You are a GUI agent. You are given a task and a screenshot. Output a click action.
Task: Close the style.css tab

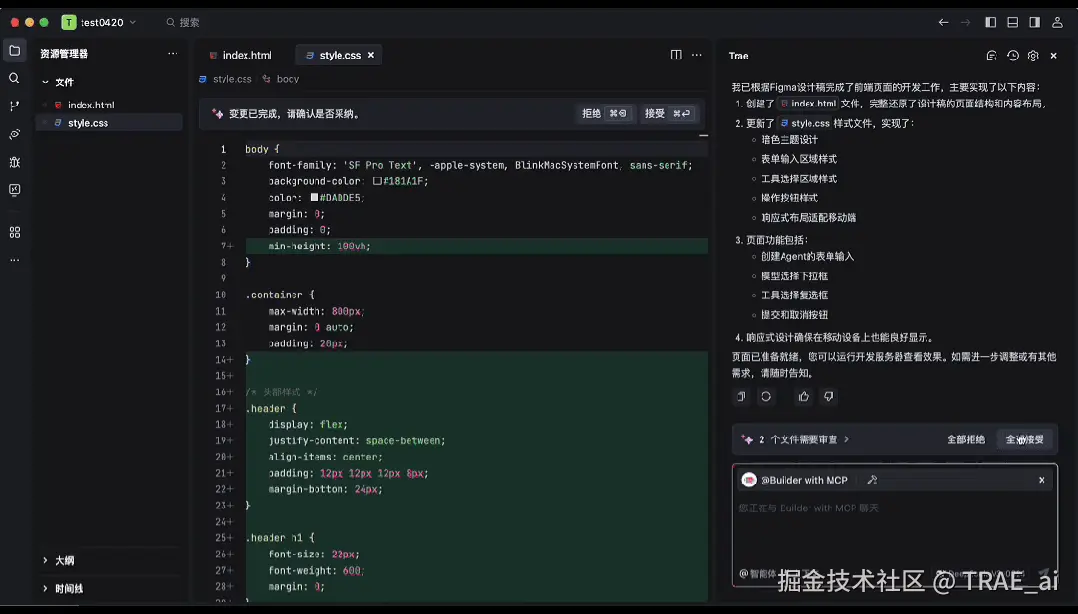point(371,56)
